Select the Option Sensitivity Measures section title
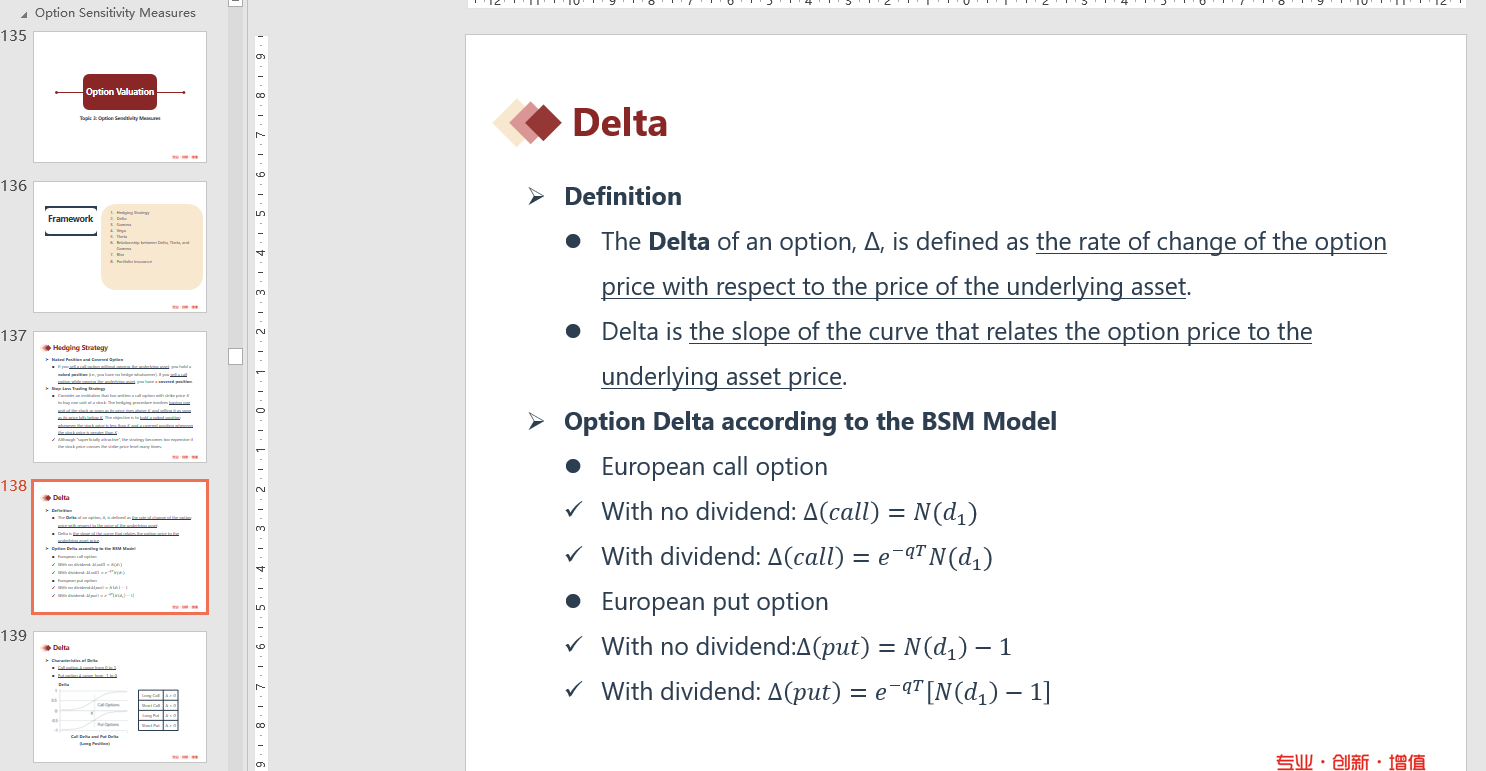1486x771 pixels. [115, 13]
